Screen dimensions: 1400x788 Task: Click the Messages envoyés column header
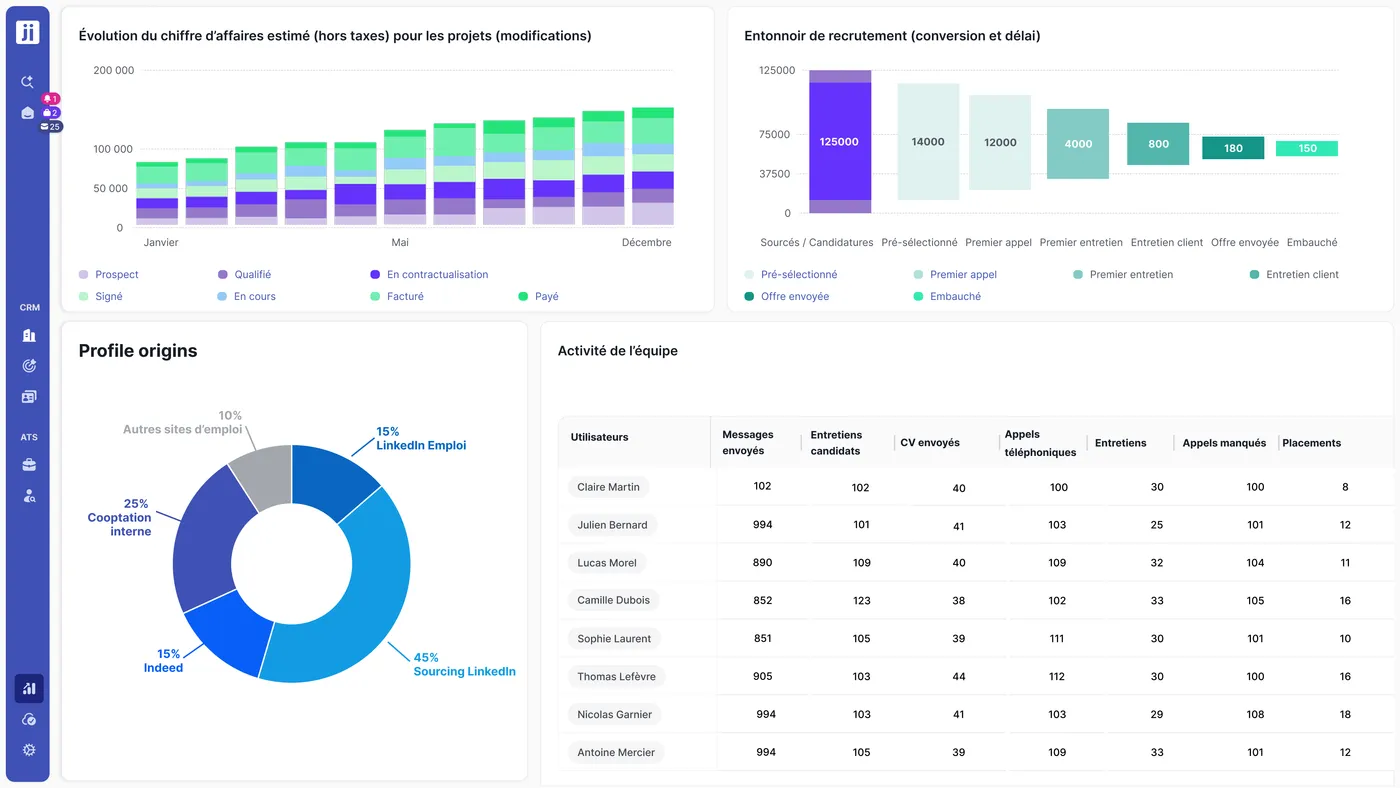click(748, 443)
